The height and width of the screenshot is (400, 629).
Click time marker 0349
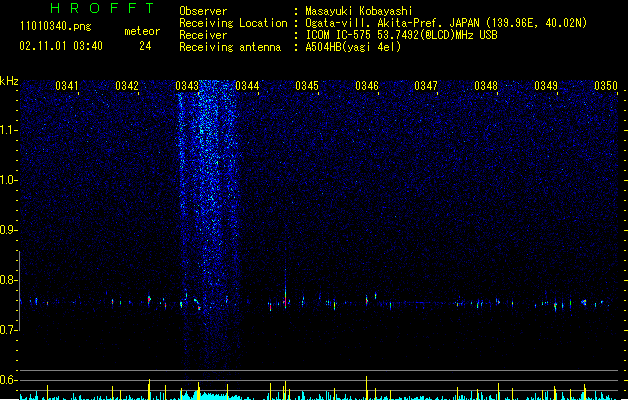546,86
